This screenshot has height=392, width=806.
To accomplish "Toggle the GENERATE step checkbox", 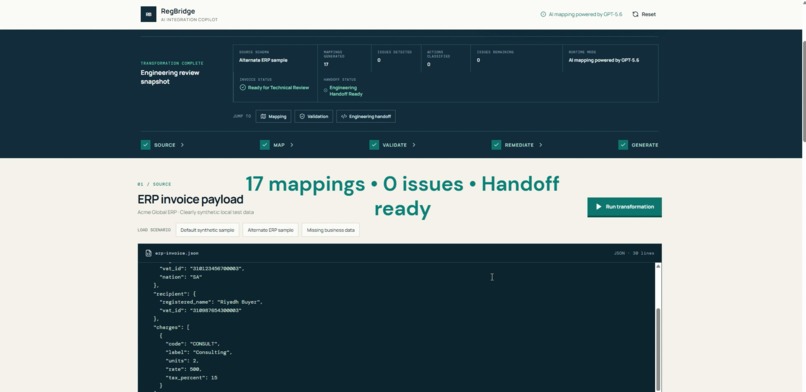I will [x=623, y=145].
